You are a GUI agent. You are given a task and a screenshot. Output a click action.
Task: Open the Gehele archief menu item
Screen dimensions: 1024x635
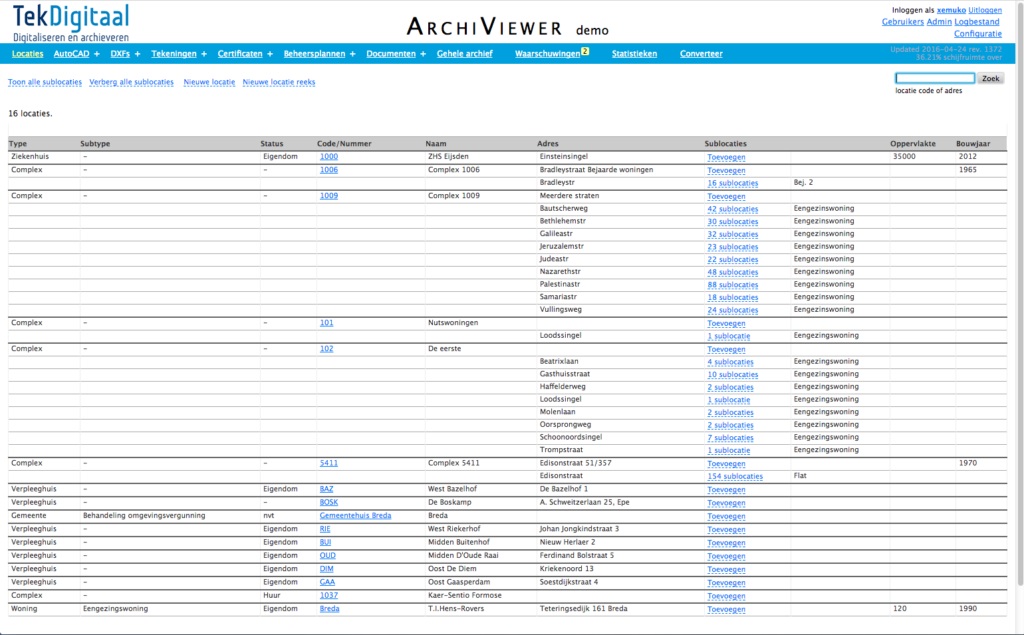click(x=464, y=54)
